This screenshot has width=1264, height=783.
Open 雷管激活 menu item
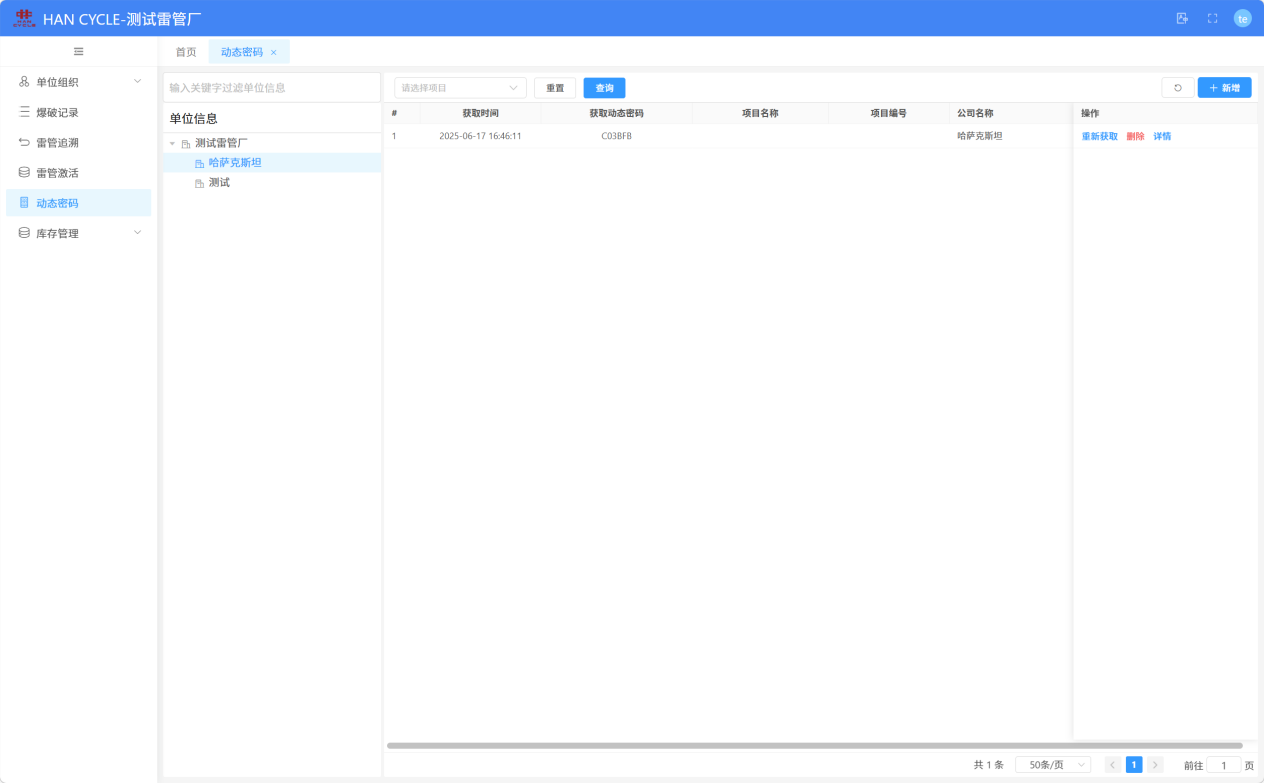(78, 173)
